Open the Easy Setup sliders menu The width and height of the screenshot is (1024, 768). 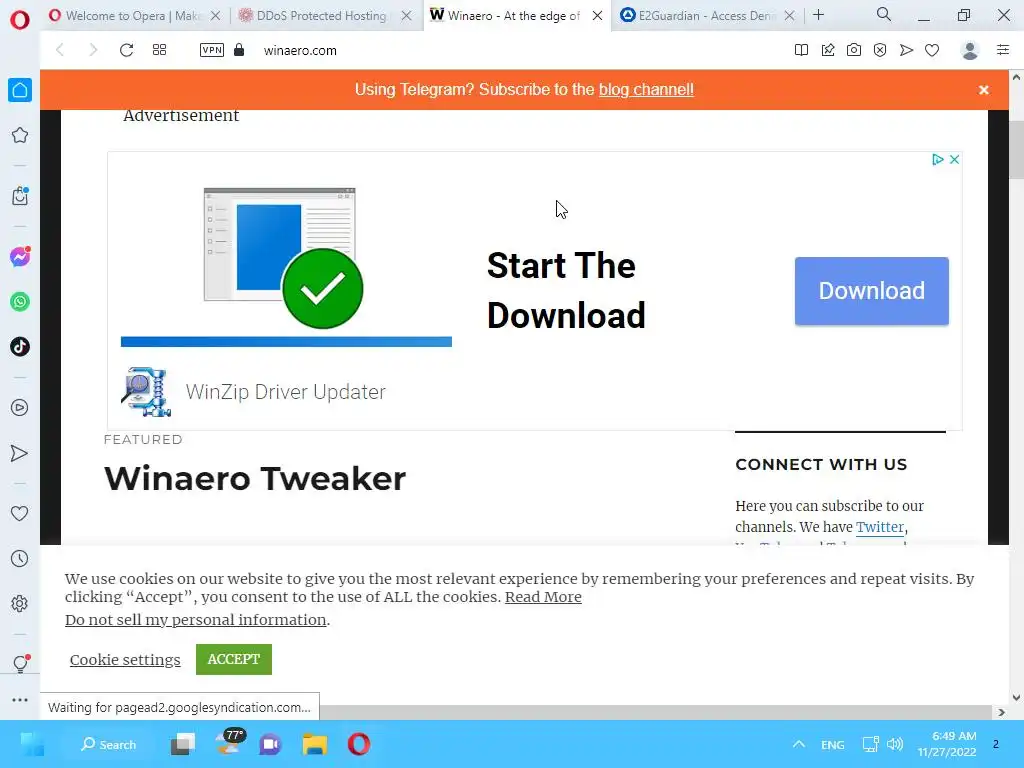click(1003, 50)
